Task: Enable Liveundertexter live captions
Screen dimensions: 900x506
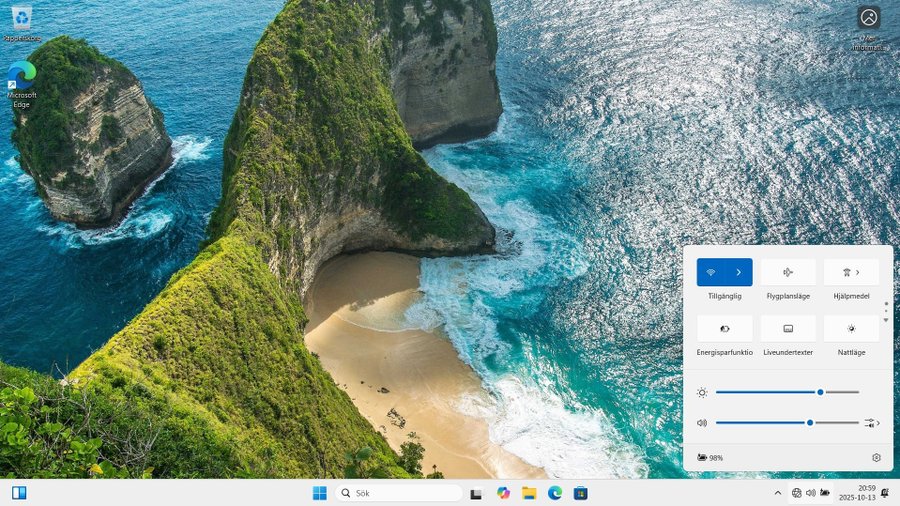Action: (x=788, y=328)
